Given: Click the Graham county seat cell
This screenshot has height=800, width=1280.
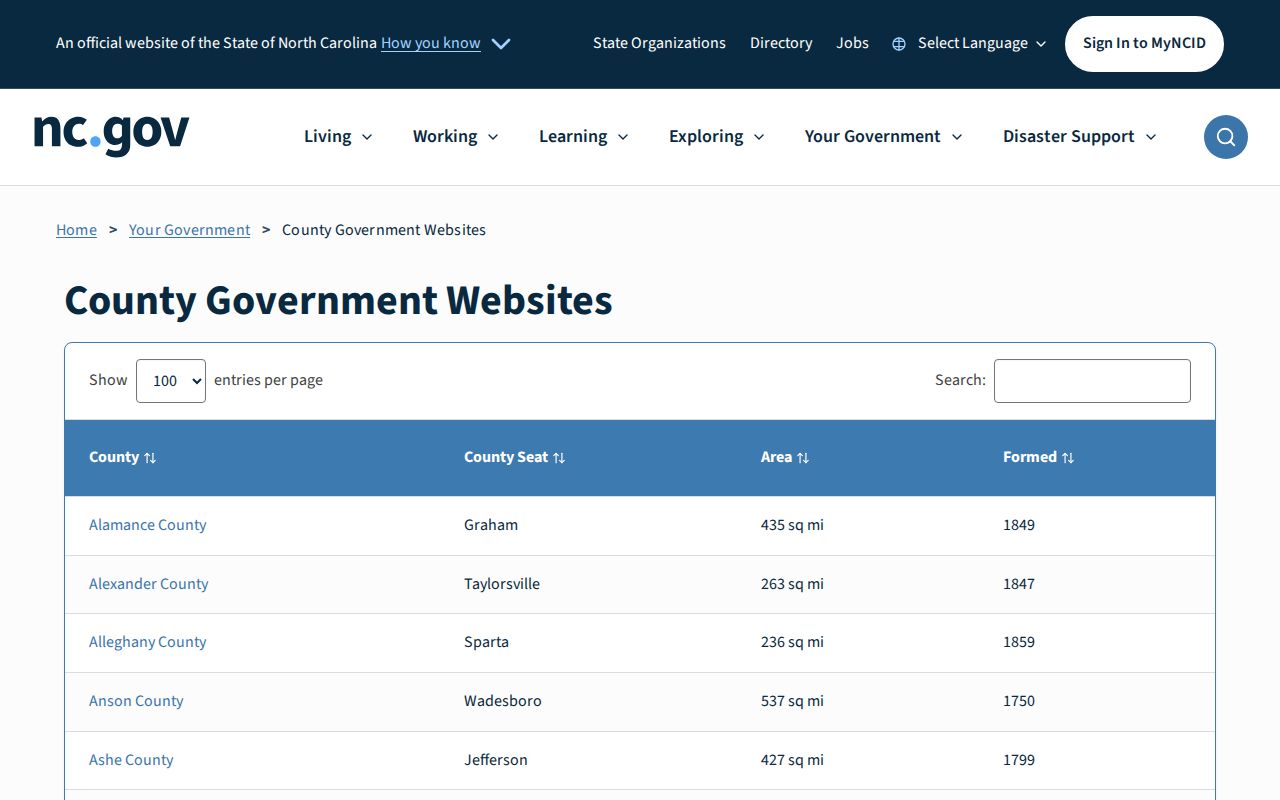Looking at the screenshot, I should pyautogui.click(x=491, y=525).
